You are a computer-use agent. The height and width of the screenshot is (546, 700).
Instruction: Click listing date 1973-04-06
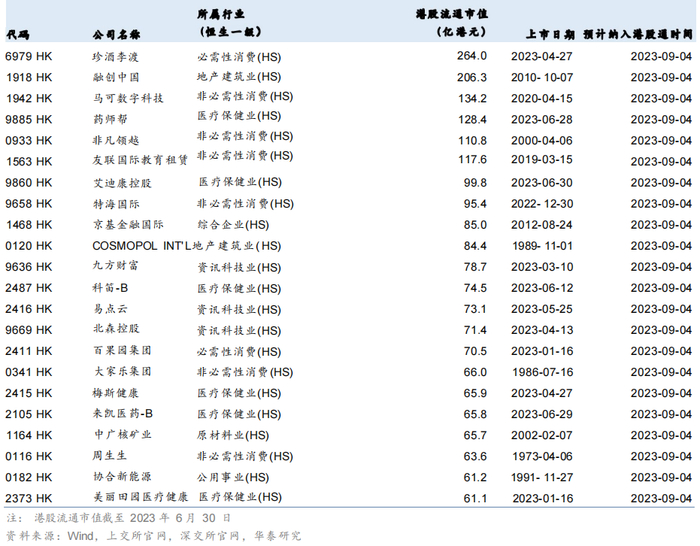(x=542, y=456)
